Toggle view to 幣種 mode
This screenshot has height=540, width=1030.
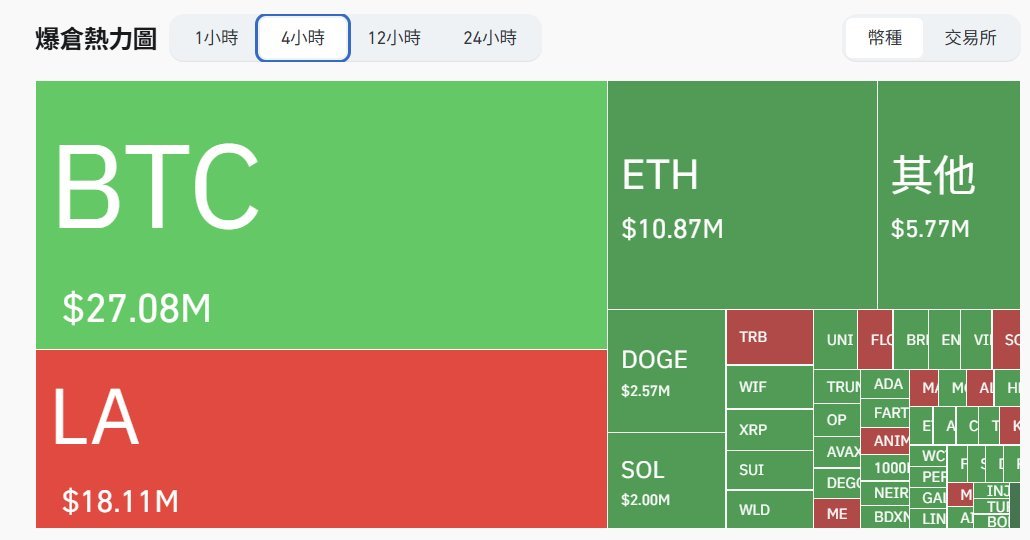885,38
